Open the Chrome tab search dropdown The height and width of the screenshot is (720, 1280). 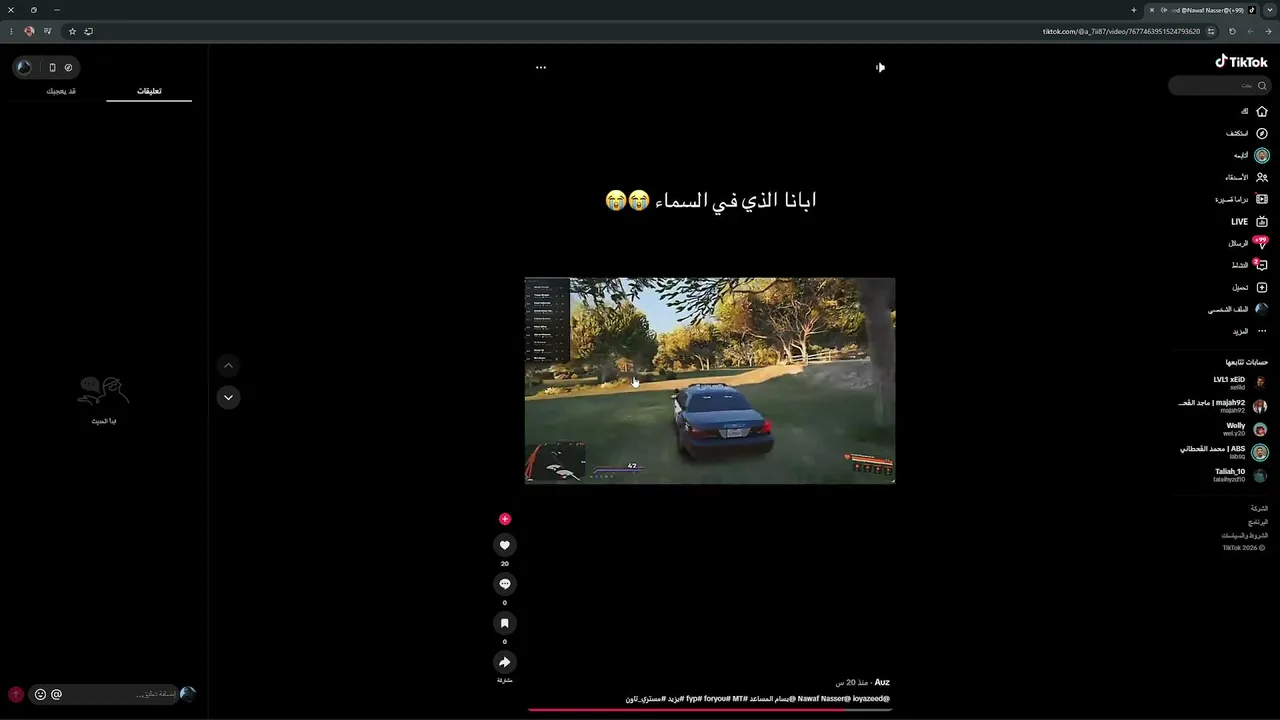[x=1269, y=10]
